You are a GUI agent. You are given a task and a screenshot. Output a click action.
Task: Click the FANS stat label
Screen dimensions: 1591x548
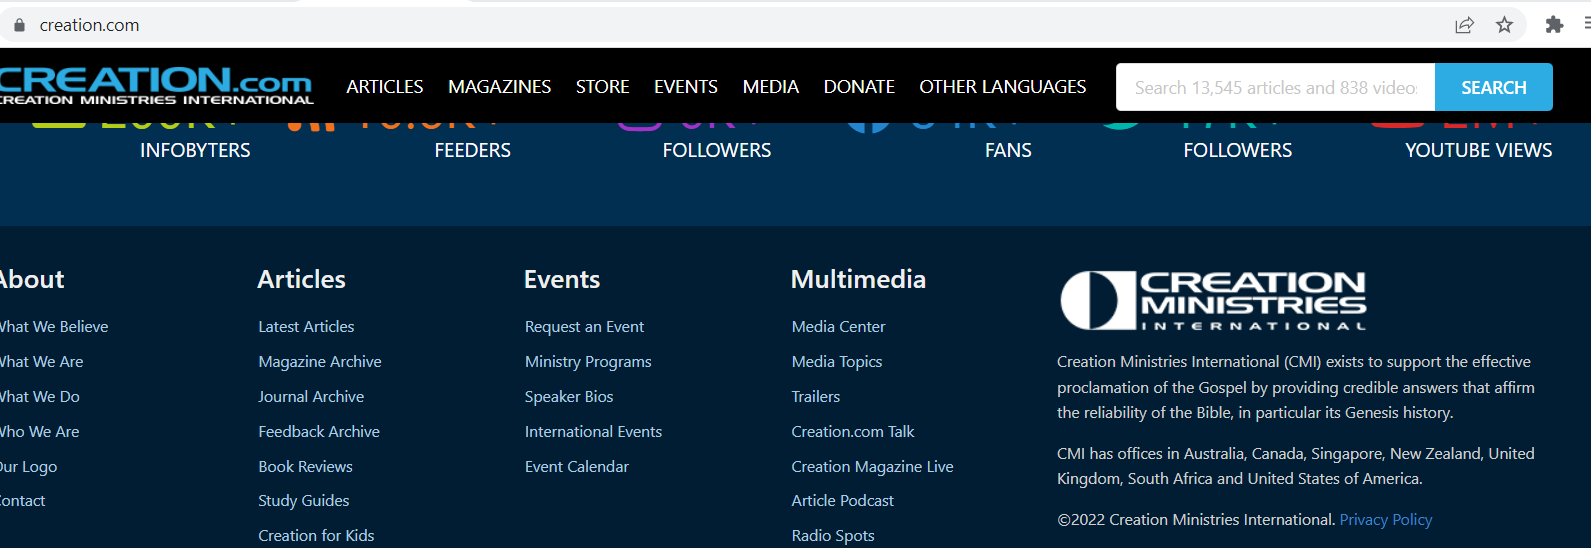coord(1008,150)
